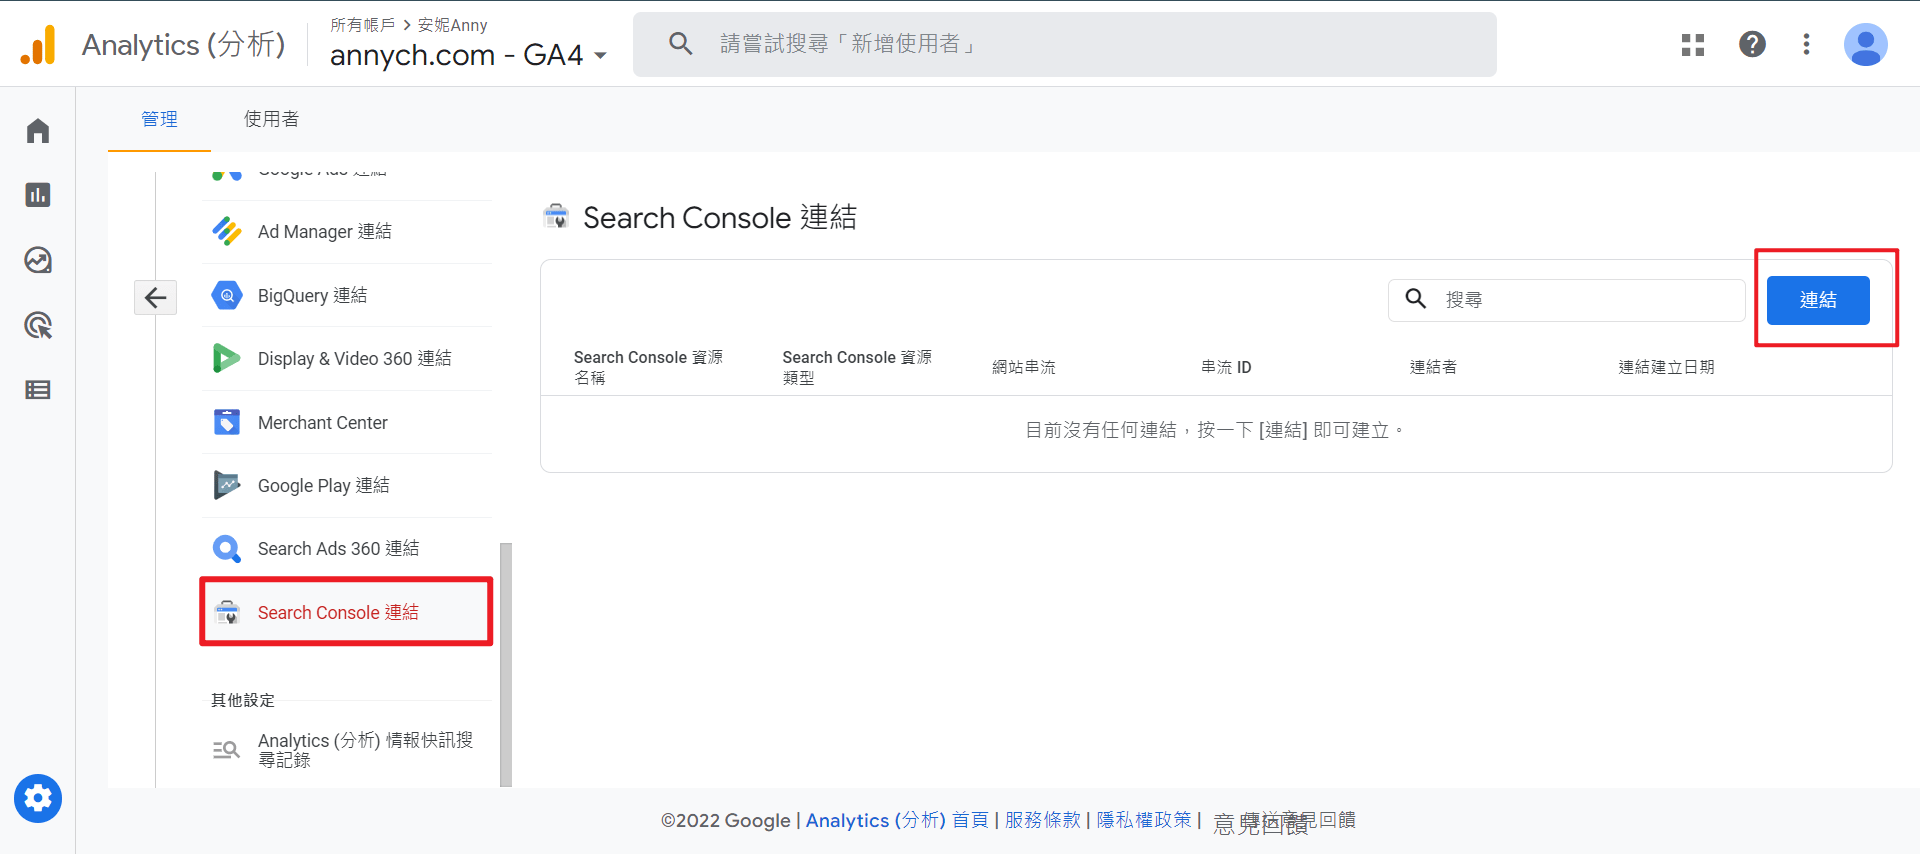
Task: Select Merchant Center menu item
Action: (x=347, y=422)
